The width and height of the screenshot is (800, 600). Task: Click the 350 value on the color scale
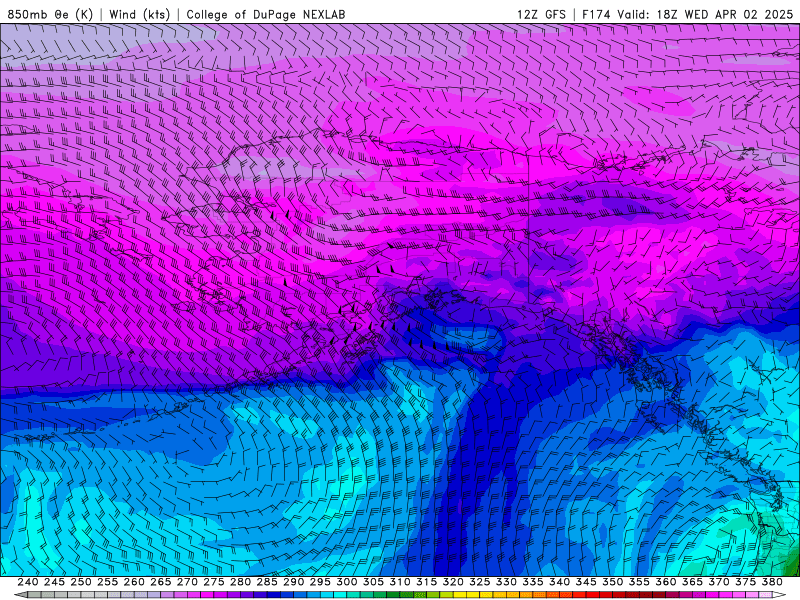pyautogui.click(x=613, y=582)
